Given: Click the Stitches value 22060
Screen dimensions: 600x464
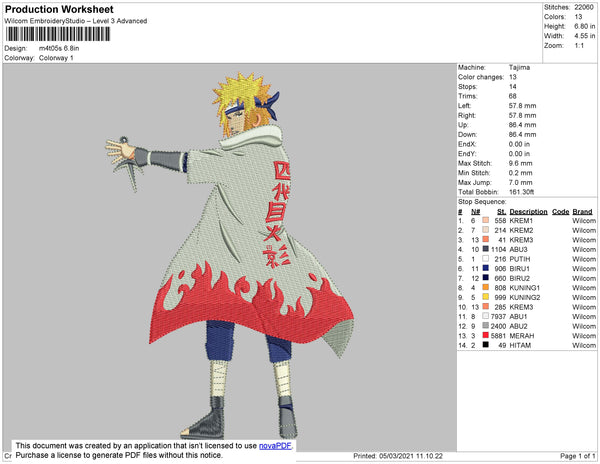Looking at the screenshot, I should (x=584, y=7).
